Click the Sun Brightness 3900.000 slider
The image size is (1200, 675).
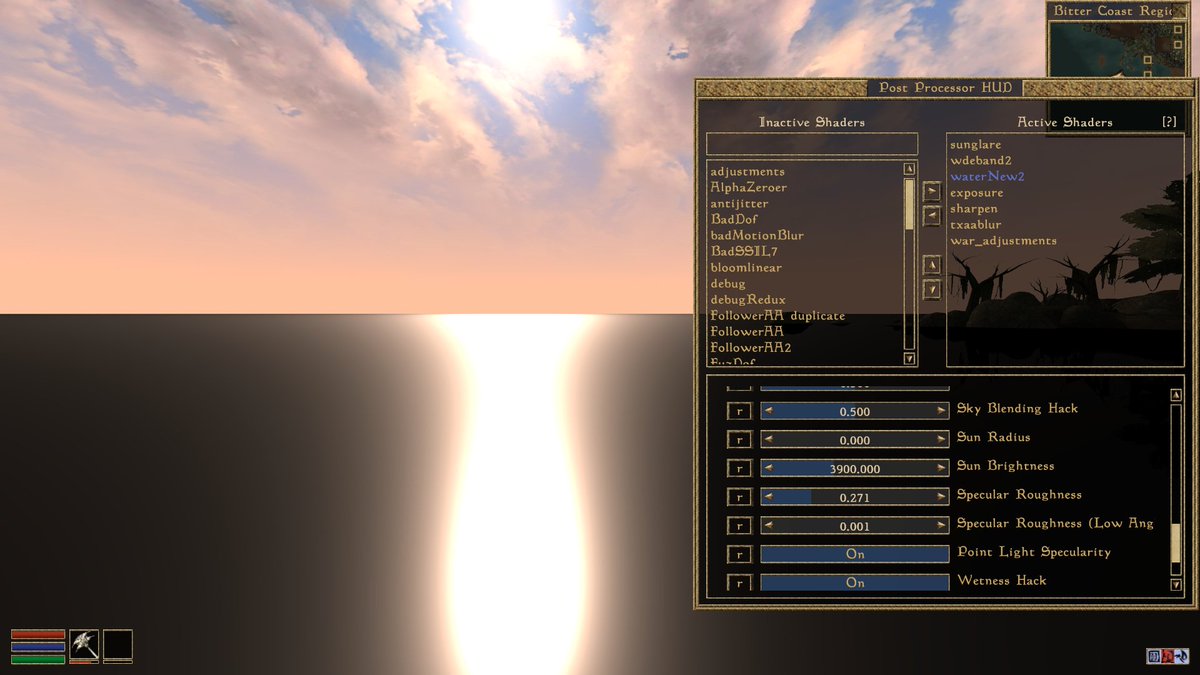point(855,468)
